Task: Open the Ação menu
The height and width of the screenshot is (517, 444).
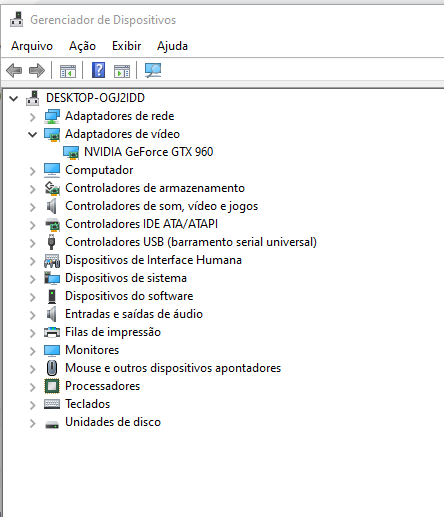Action: point(82,46)
